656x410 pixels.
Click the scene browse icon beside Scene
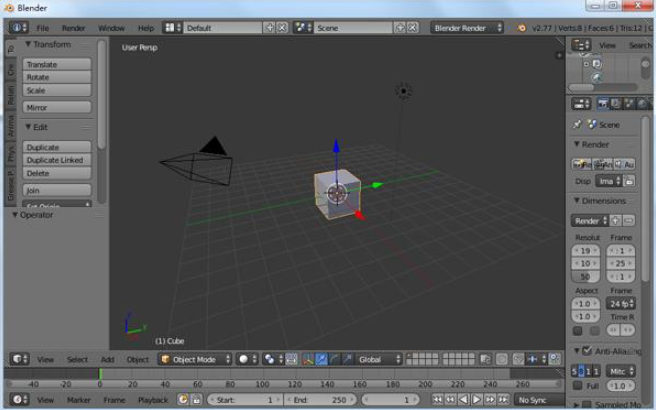[x=303, y=28]
